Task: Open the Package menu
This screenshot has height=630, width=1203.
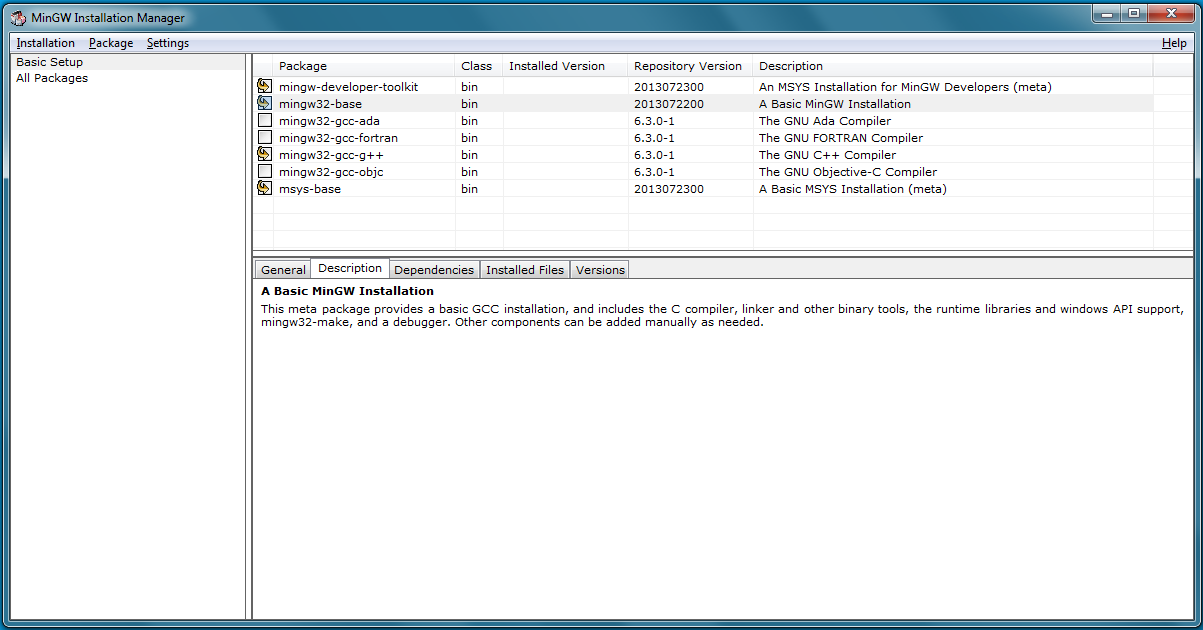Action: coord(110,43)
